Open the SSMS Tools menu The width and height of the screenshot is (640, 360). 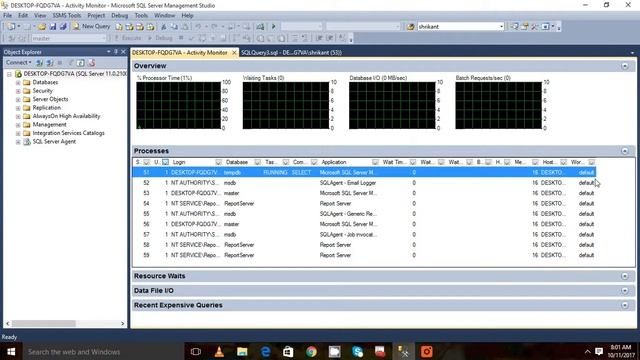tap(67, 16)
